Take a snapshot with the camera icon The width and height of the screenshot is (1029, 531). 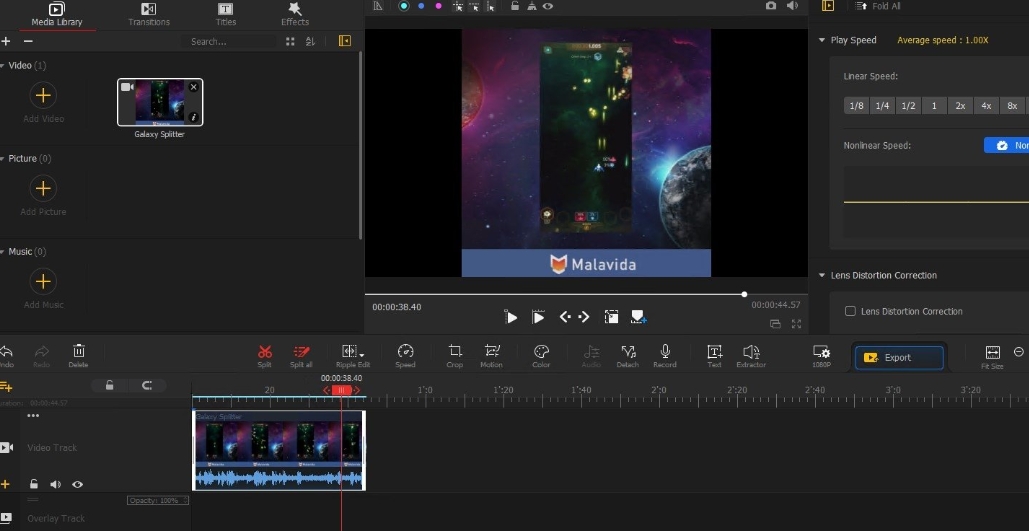770,6
